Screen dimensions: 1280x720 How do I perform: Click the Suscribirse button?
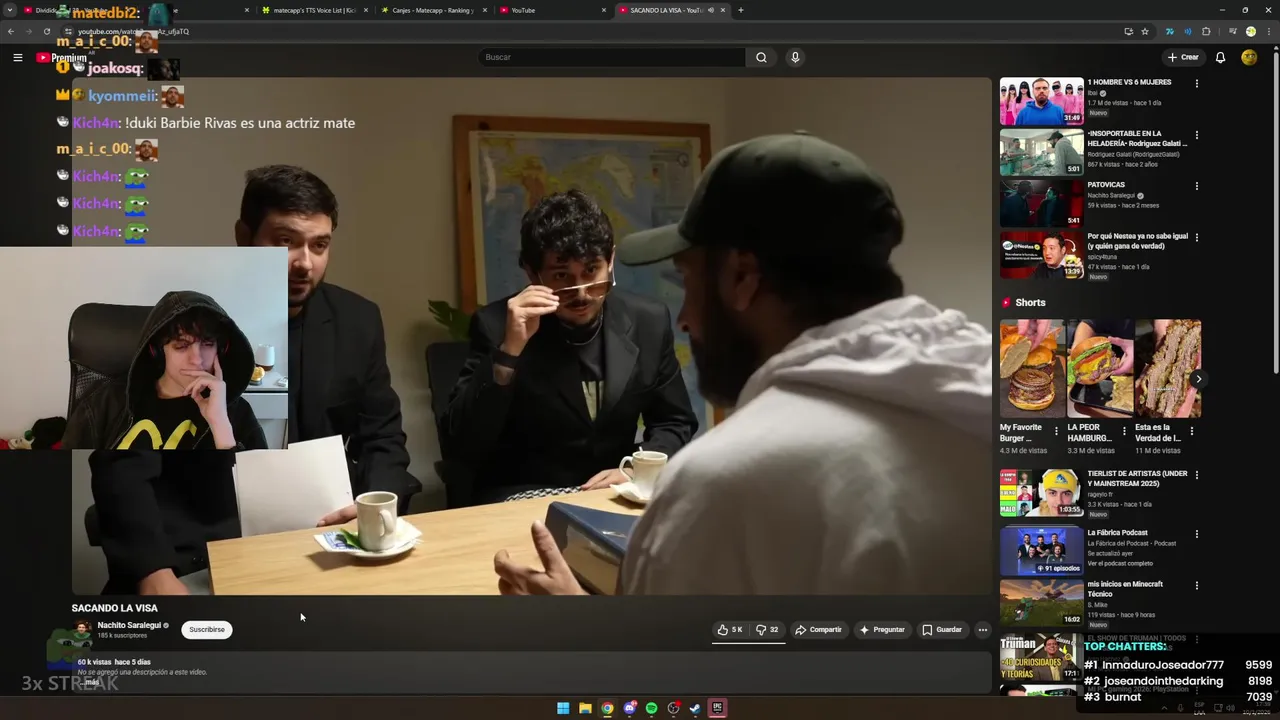[207, 630]
